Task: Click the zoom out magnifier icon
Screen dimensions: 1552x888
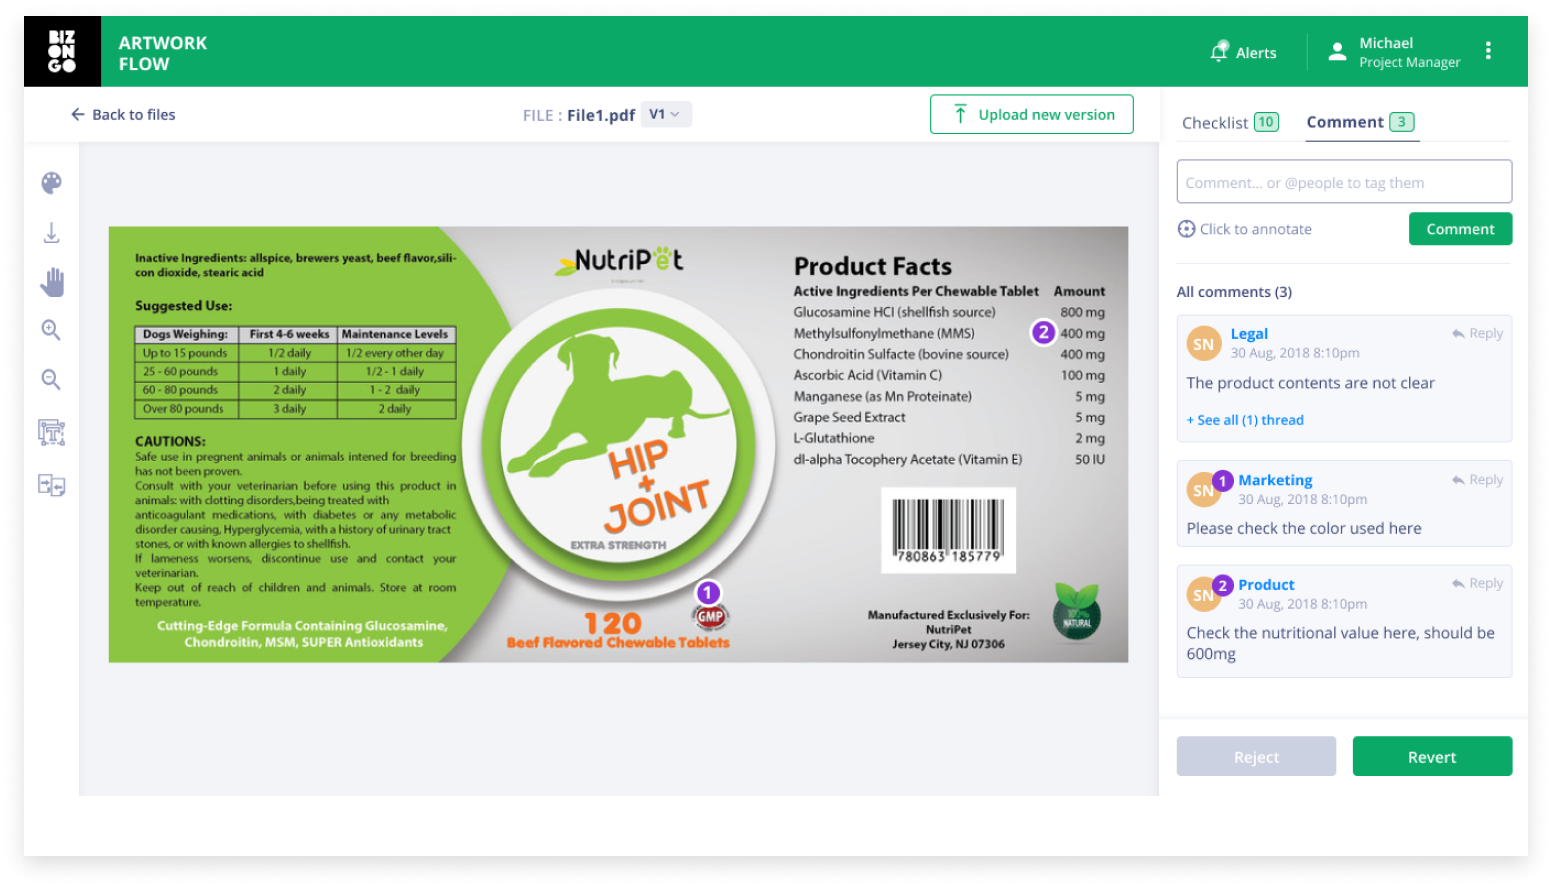Action: pyautogui.click(x=51, y=380)
